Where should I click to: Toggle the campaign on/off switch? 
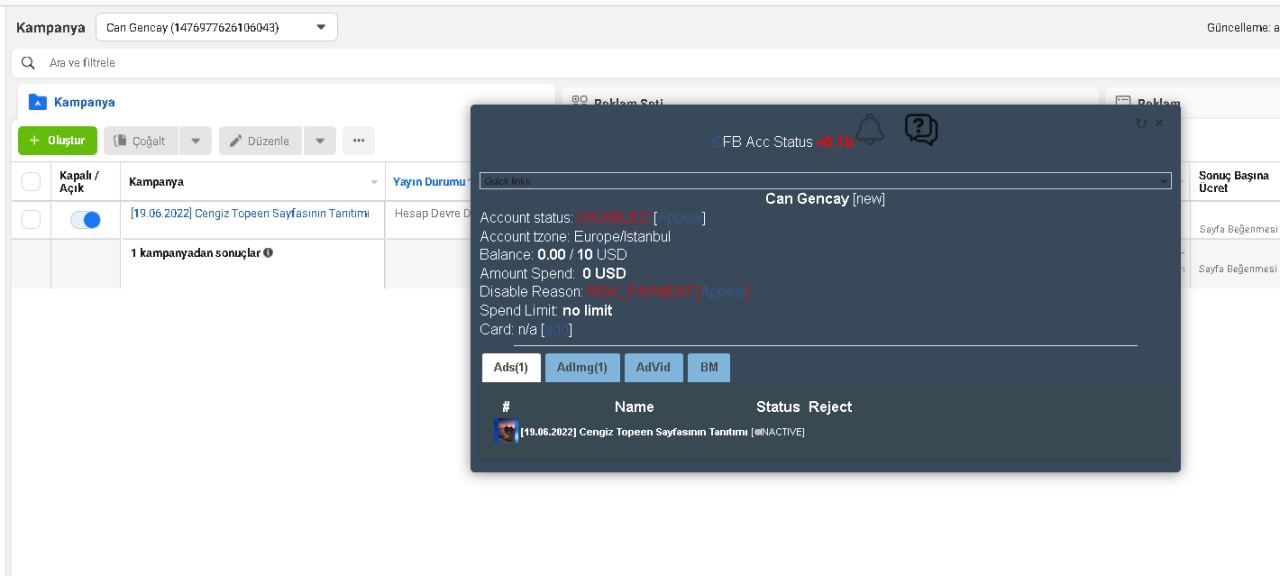click(85, 220)
